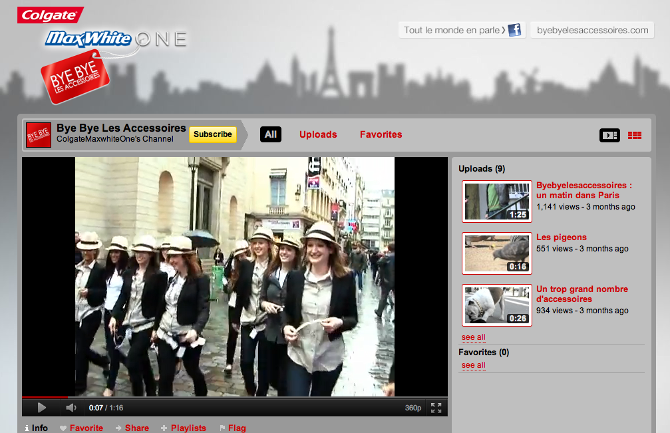
Task: Play the video with the play button
Action: tap(41, 408)
